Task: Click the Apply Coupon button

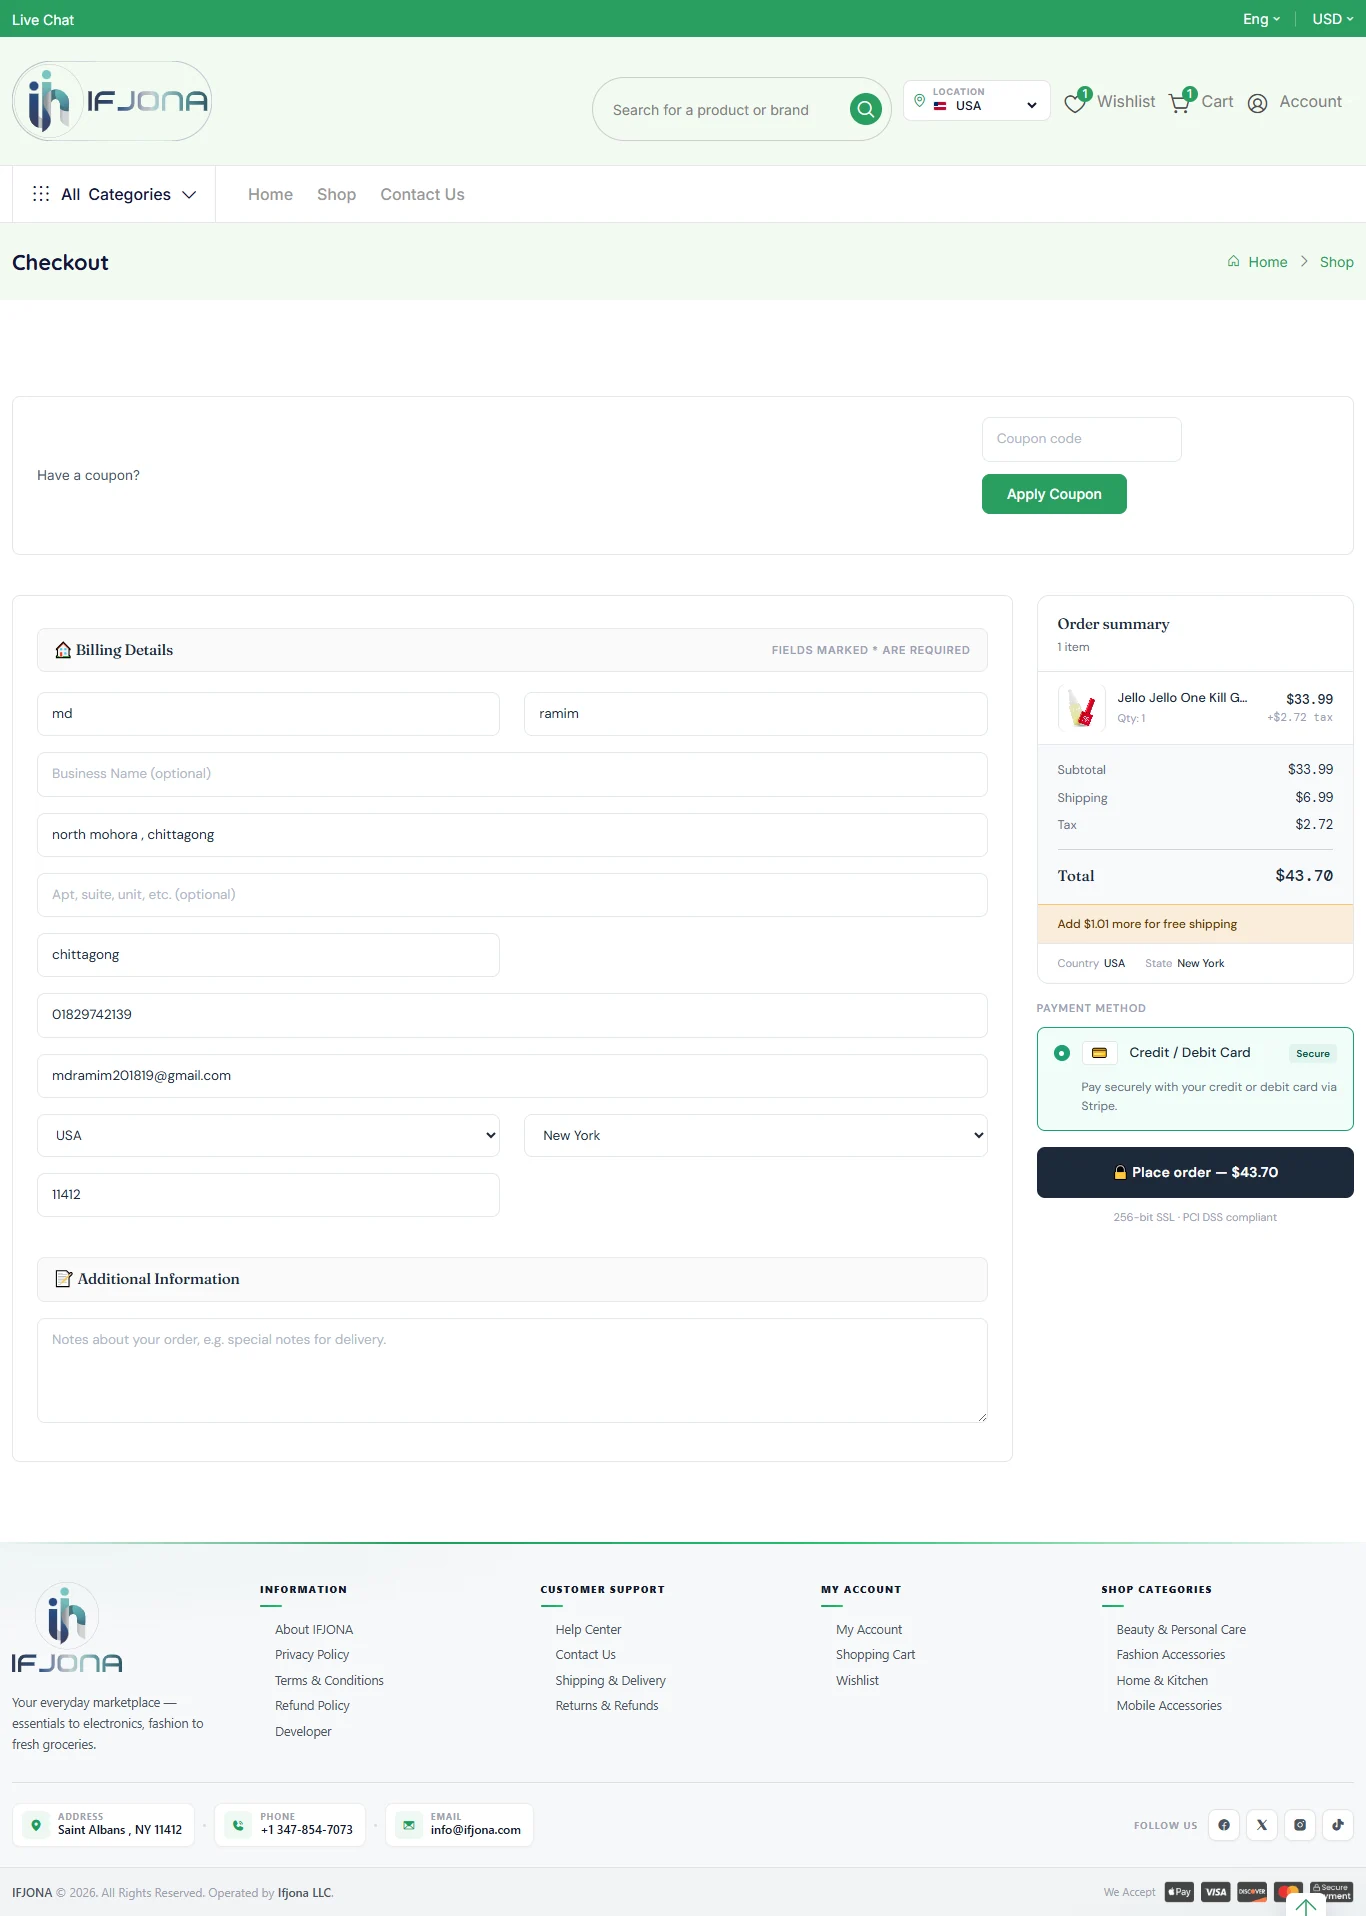Action: click(1054, 494)
